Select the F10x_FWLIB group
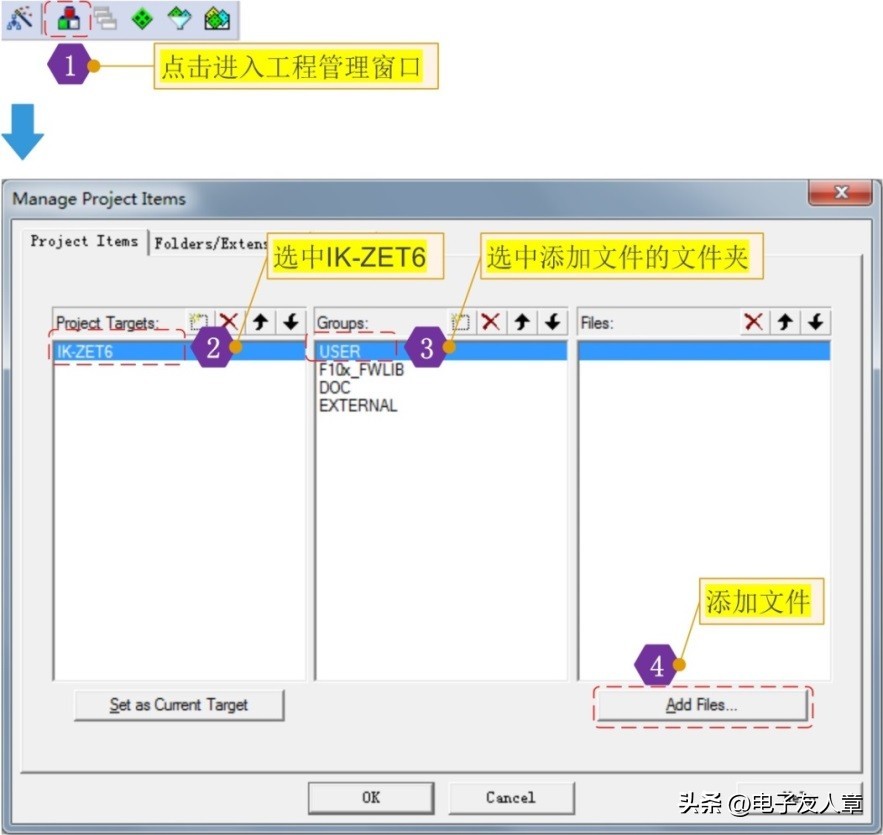 (x=361, y=370)
